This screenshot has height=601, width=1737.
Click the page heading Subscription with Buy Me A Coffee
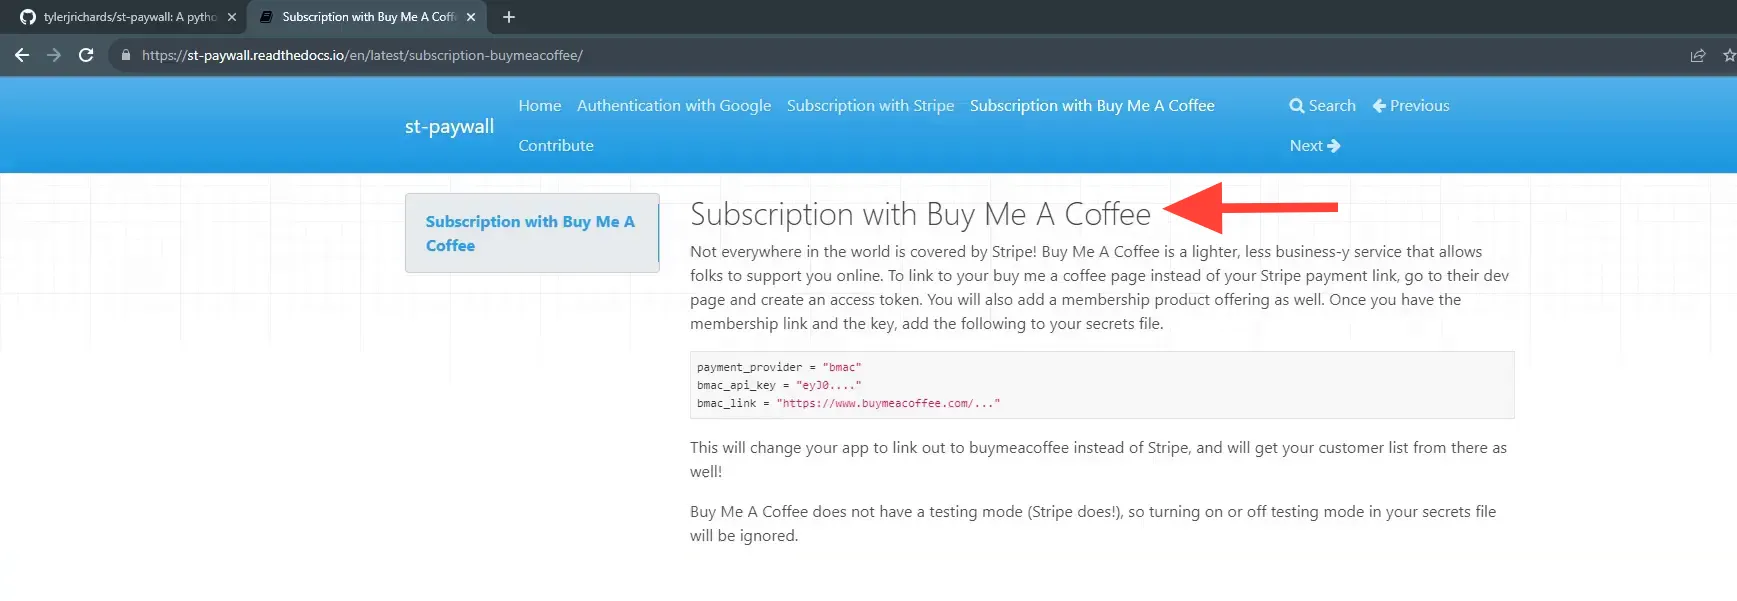click(920, 214)
